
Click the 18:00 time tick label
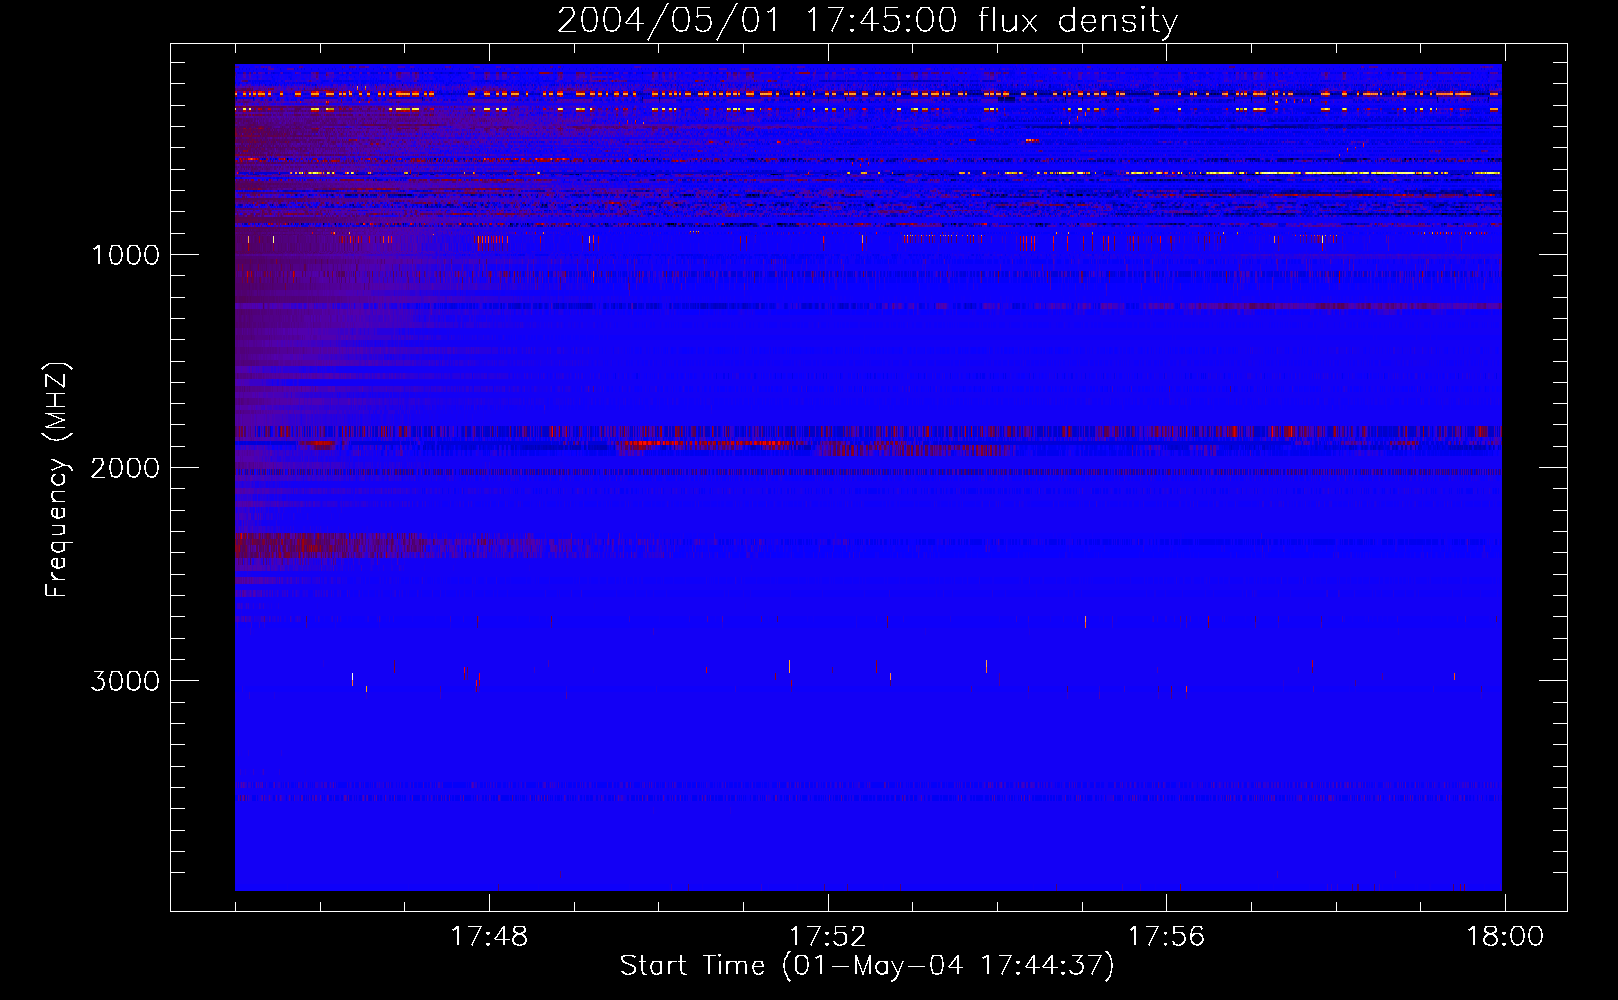(x=1505, y=937)
